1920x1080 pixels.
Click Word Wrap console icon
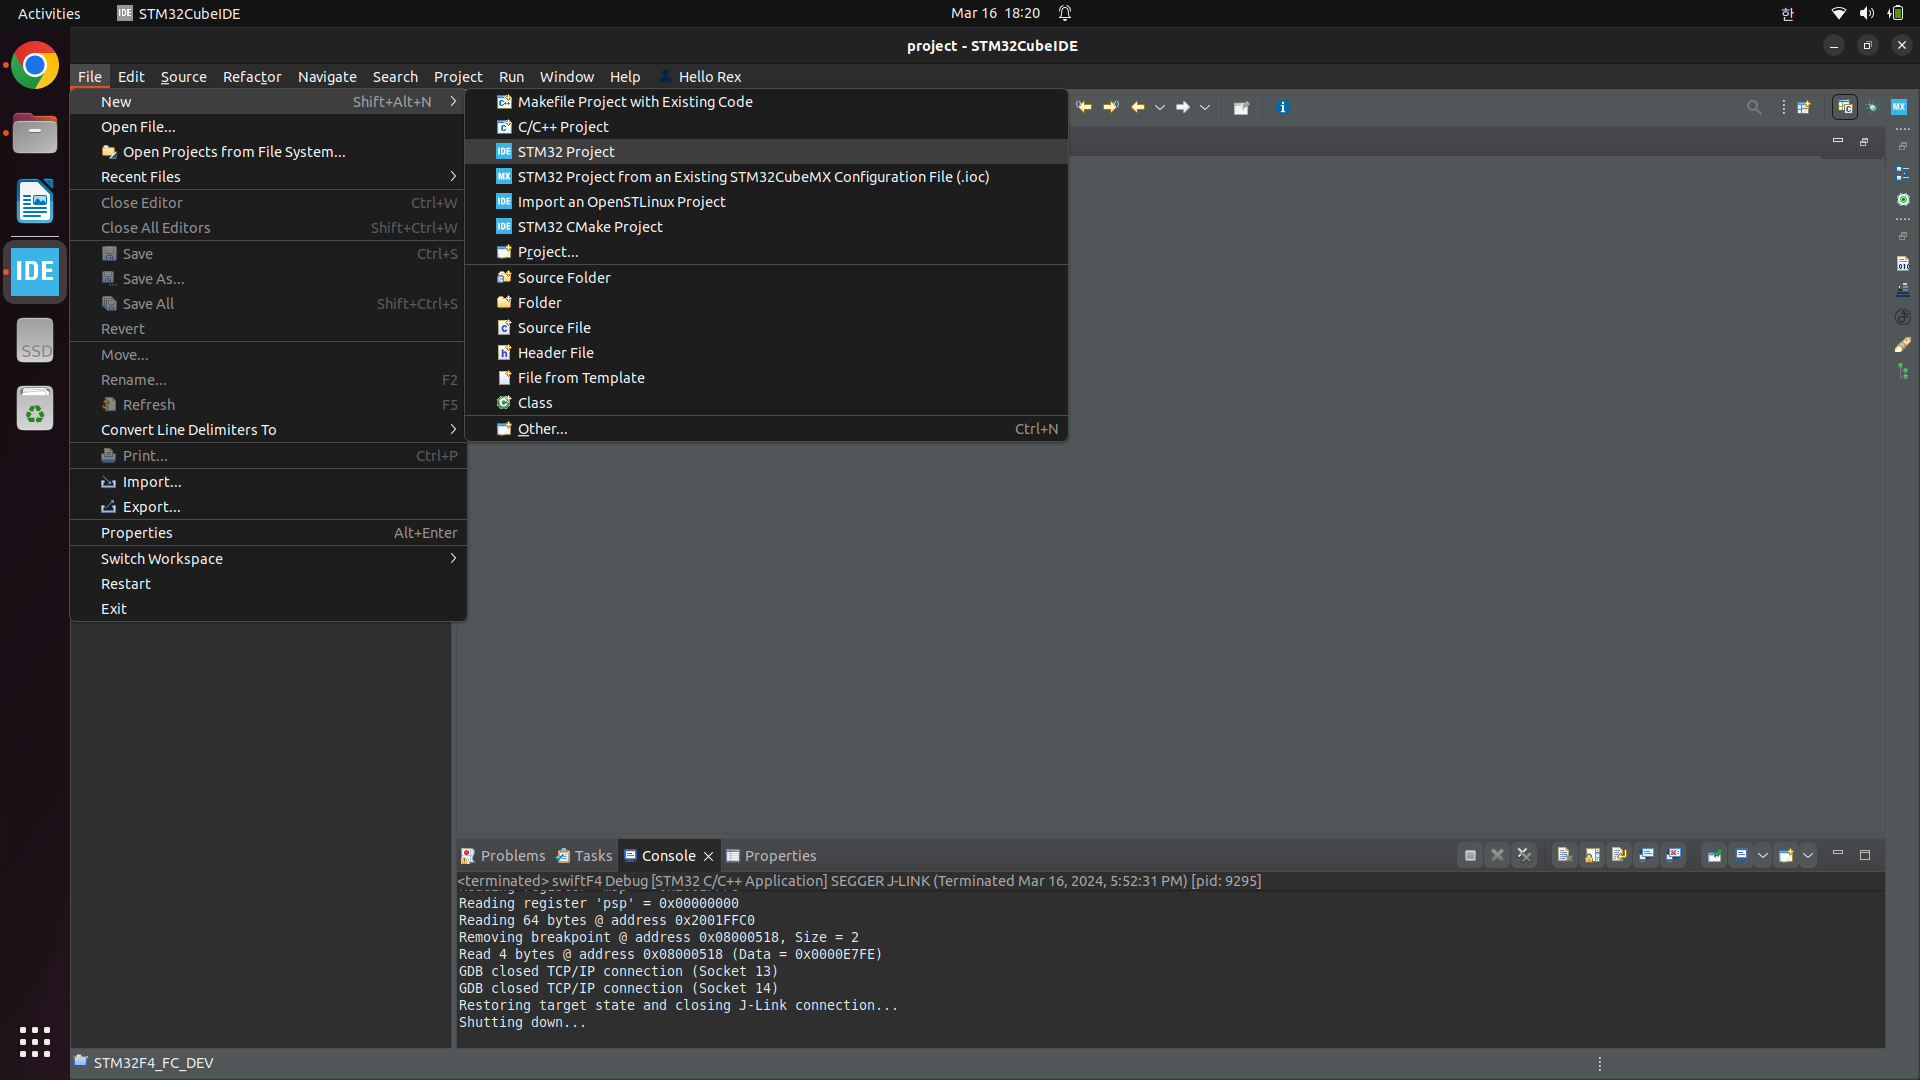pyautogui.click(x=1619, y=855)
